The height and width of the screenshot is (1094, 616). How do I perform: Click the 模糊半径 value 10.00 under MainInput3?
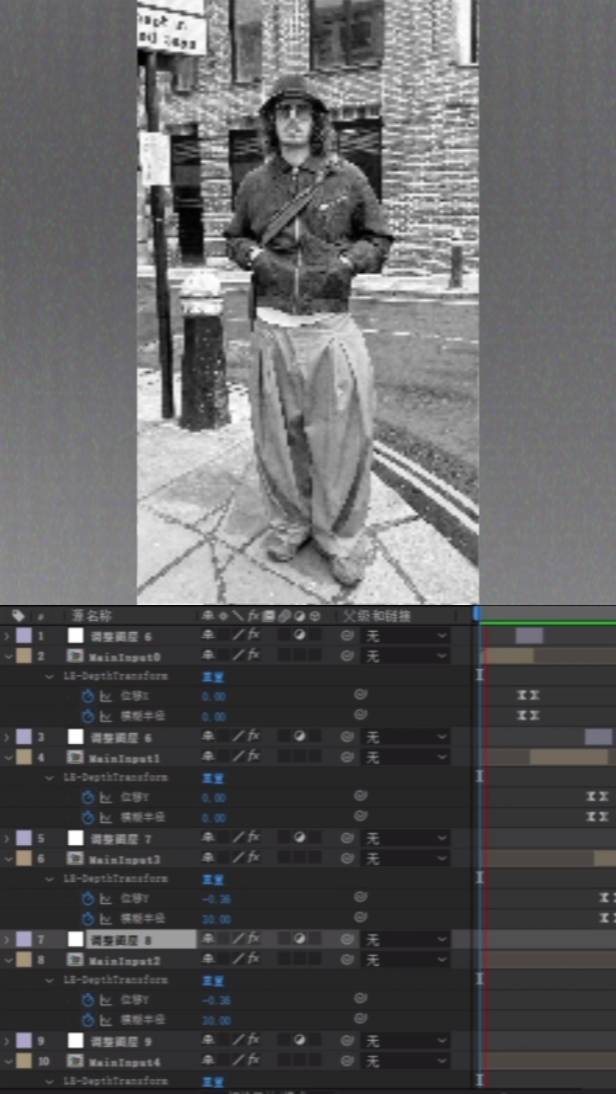pyautogui.click(x=214, y=918)
